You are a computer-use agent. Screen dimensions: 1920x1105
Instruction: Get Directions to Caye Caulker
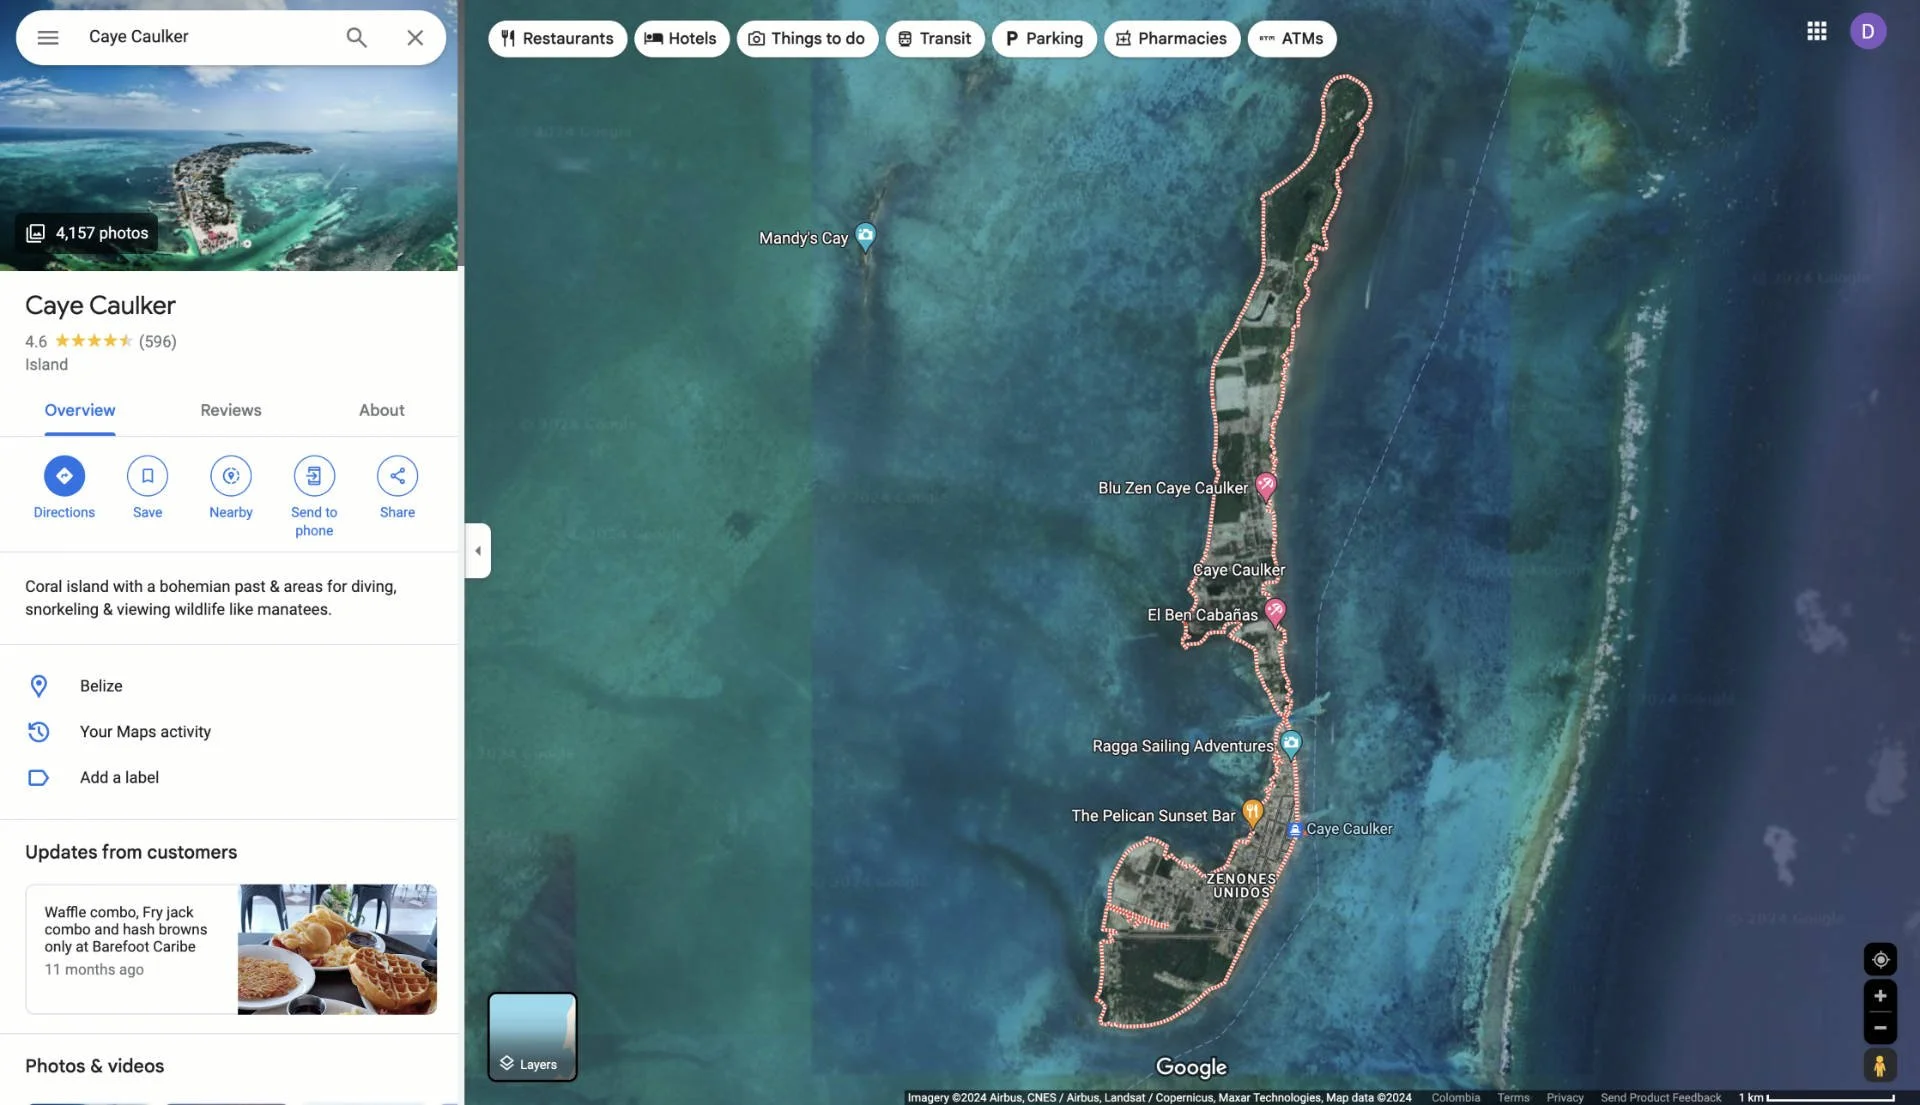point(64,488)
